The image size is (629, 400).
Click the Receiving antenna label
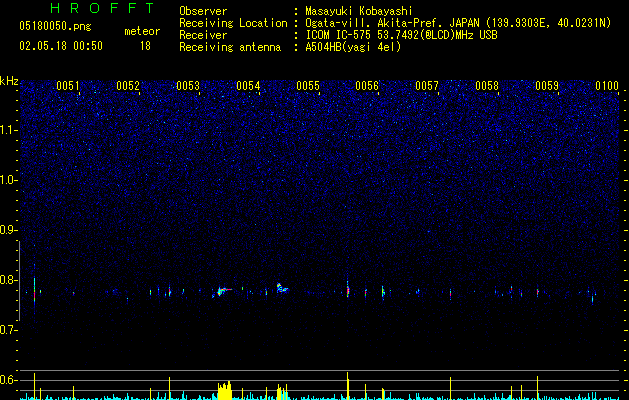pyautogui.click(x=230, y=47)
